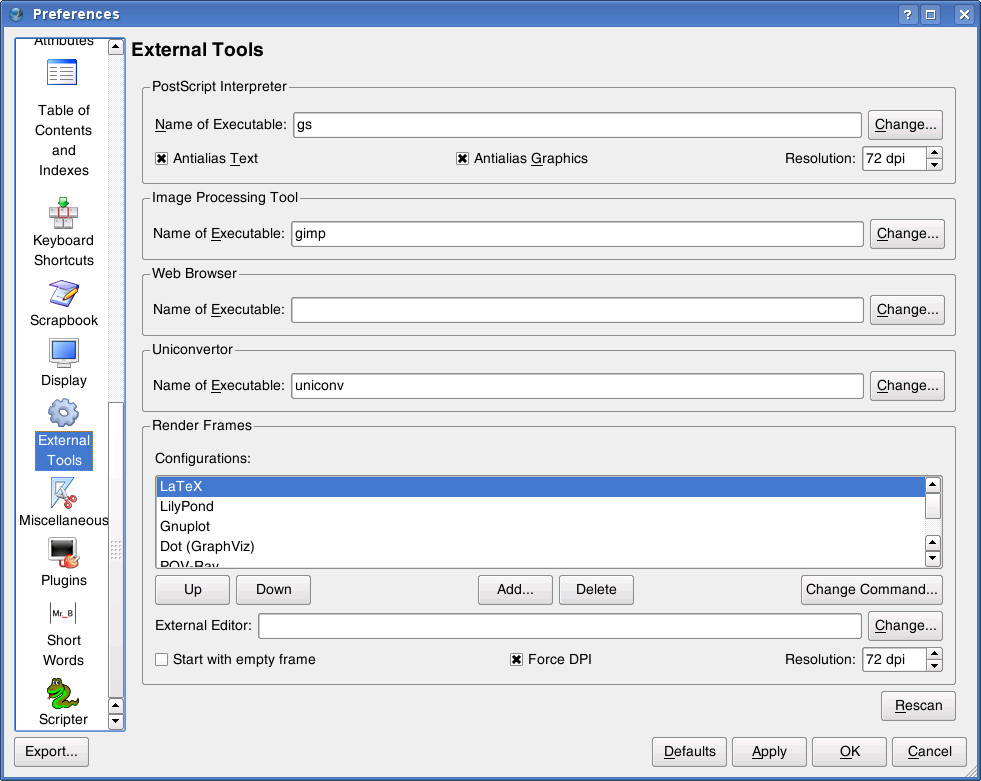Open the Scripter snake icon
Screen dimensions: 981x781
coord(63,693)
